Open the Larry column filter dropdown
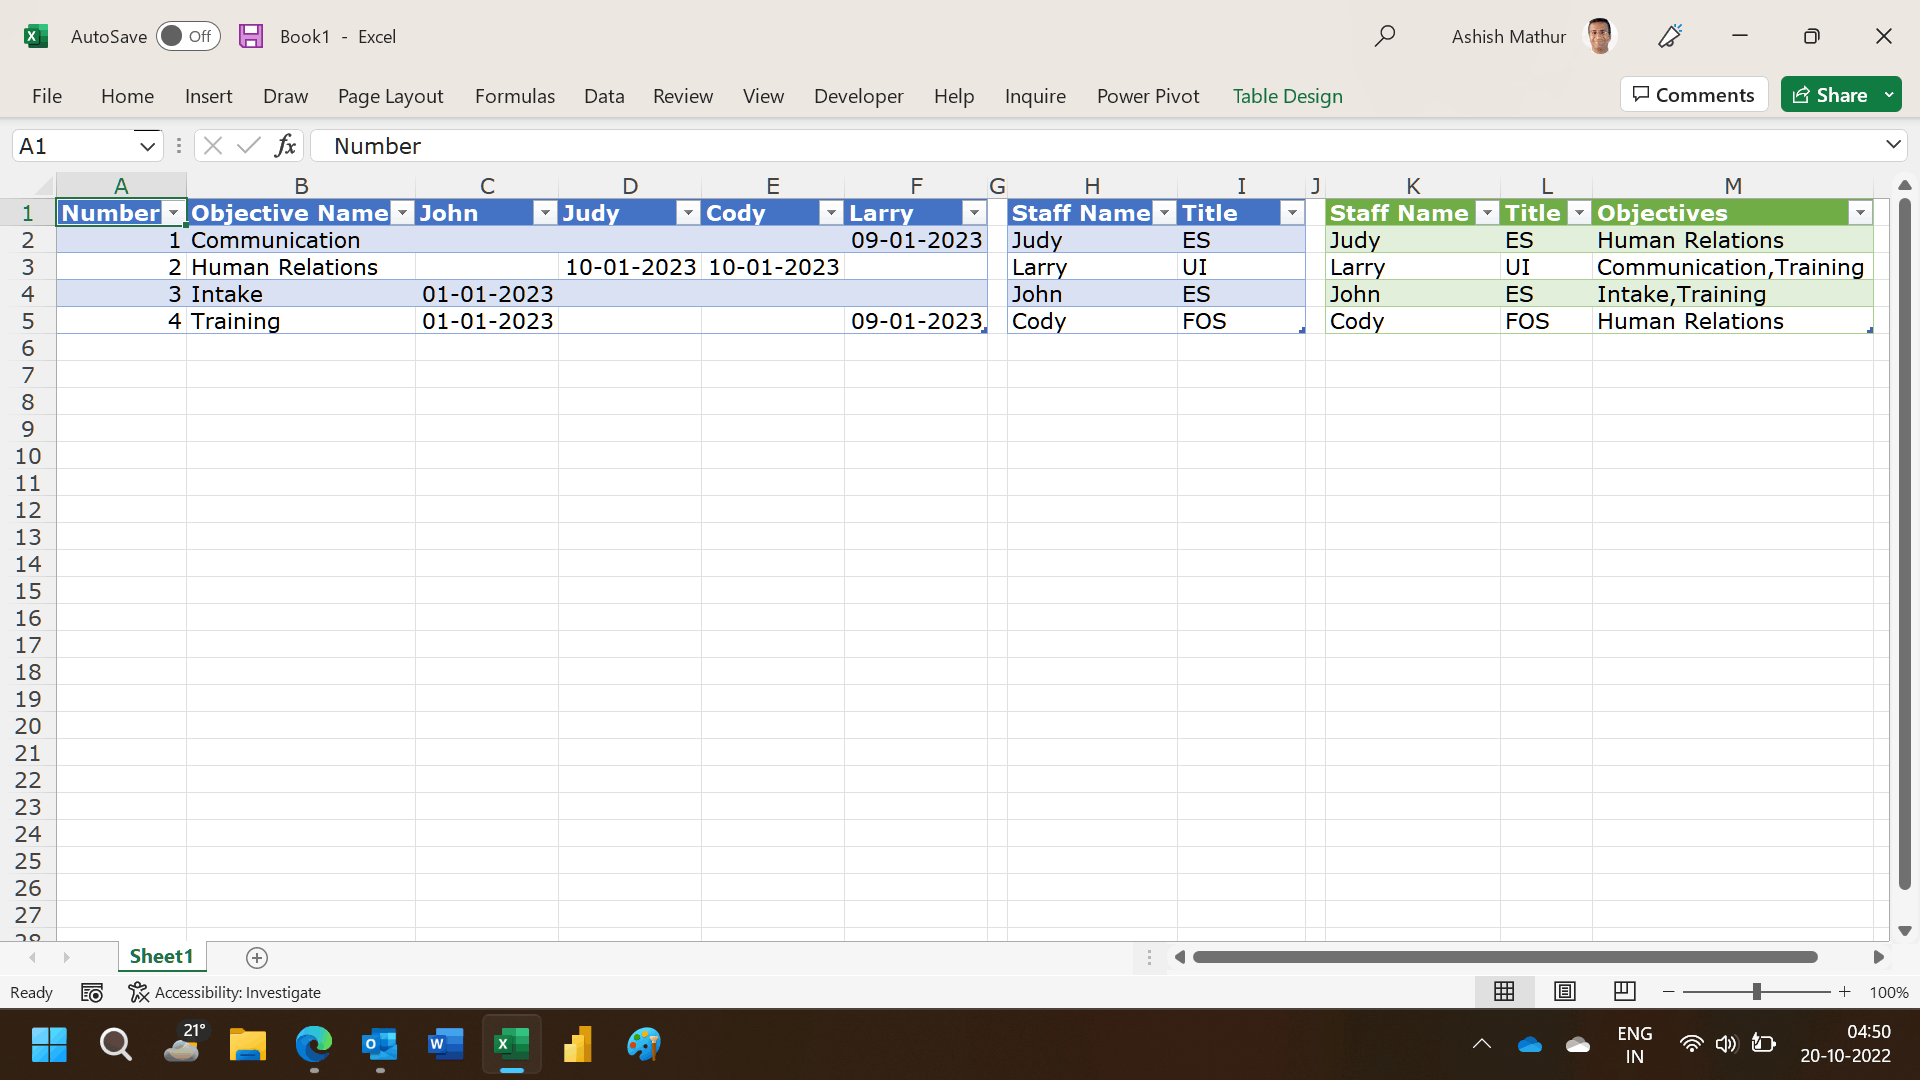This screenshot has height=1080, width=1920. [x=974, y=213]
